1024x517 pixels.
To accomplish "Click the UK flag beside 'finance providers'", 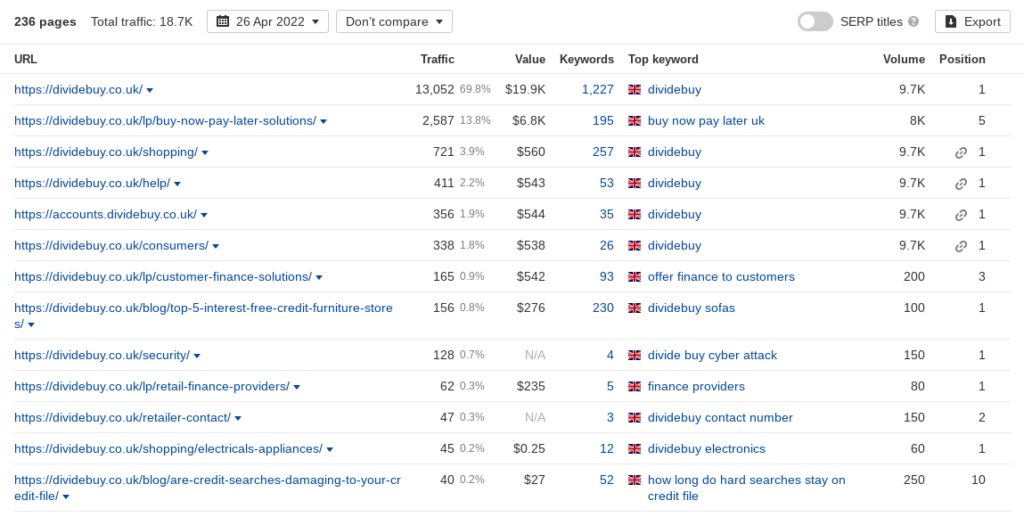I will (634, 386).
